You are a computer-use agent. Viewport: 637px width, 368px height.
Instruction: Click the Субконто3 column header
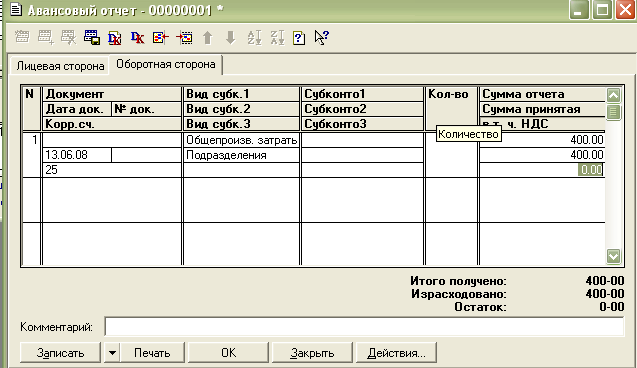(x=362, y=124)
